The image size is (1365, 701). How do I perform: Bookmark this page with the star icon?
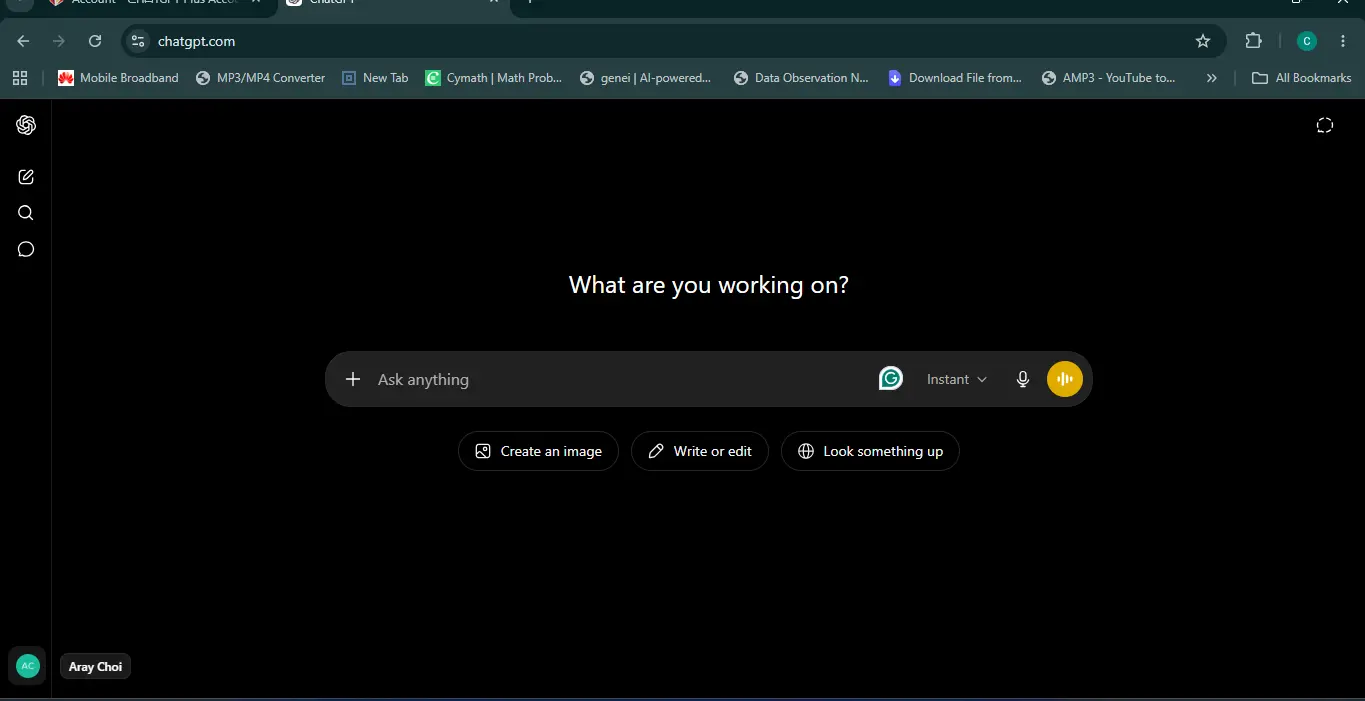coord(1203,41)
